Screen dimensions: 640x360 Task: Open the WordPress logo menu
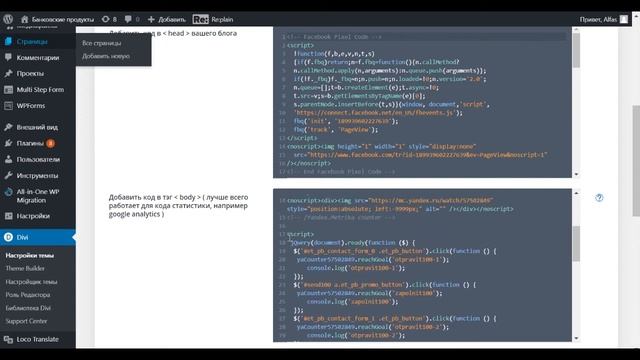8,19
